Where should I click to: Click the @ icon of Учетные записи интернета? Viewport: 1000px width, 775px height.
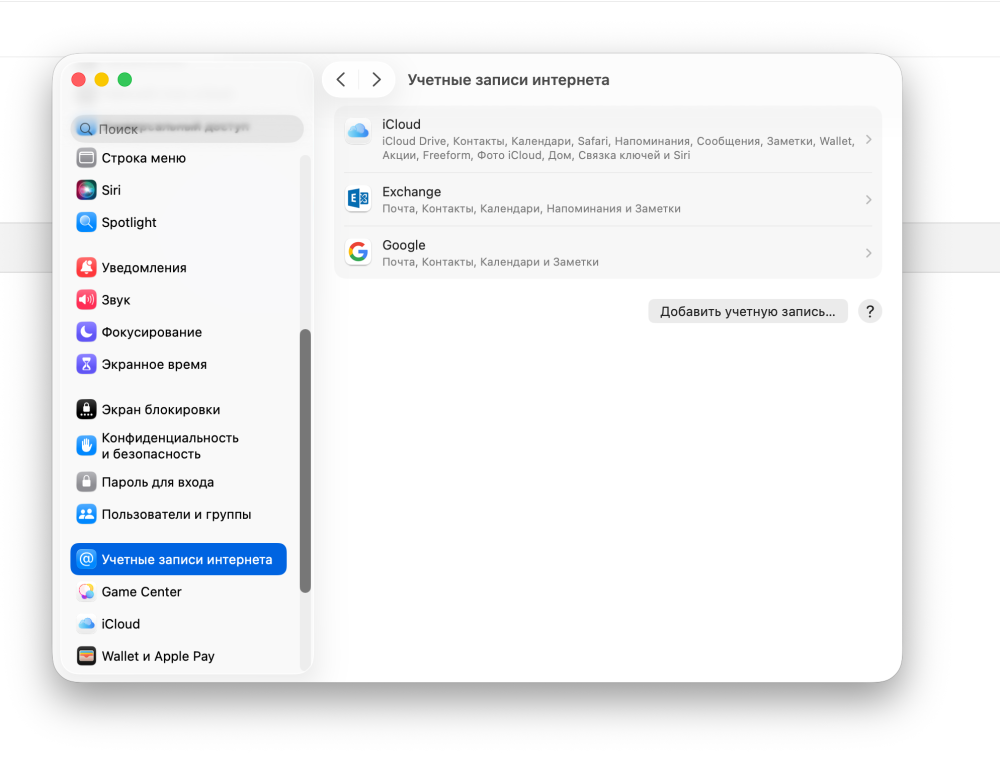click(x=86, y=559)
